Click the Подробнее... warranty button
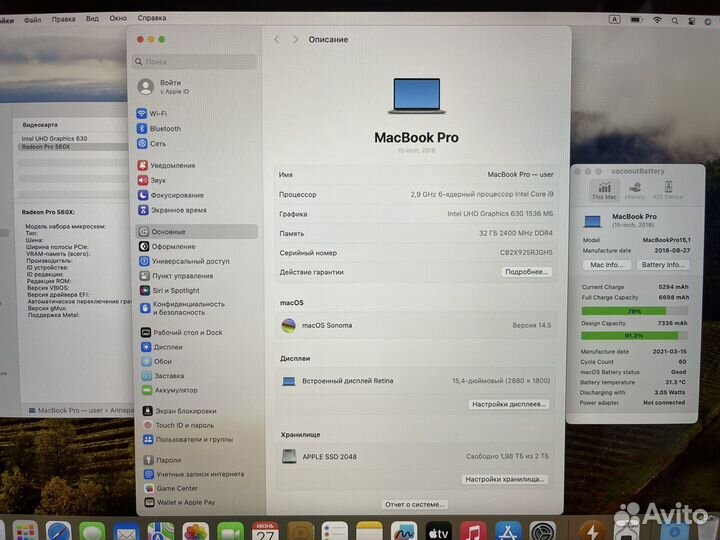Screen dimensions: 720x540 click(x=526, y=272)
